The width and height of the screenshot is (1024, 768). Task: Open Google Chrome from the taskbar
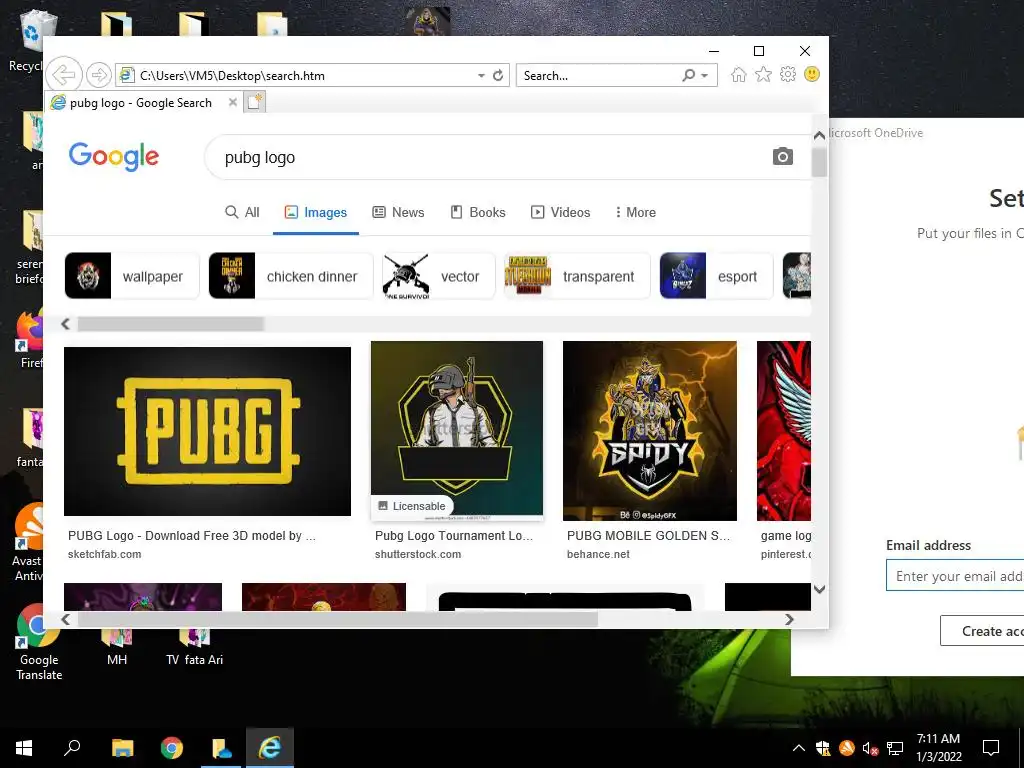[172, 748]
